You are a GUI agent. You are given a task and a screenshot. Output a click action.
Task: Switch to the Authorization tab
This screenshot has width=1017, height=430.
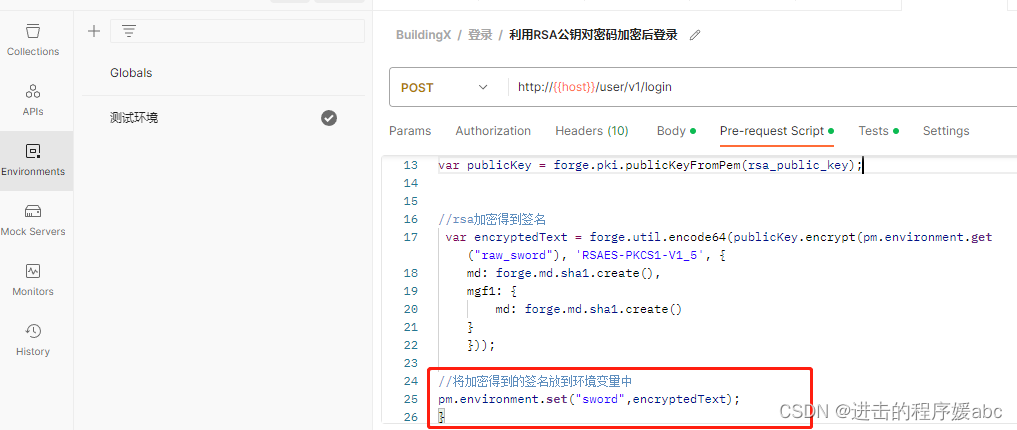coord(493,131)
